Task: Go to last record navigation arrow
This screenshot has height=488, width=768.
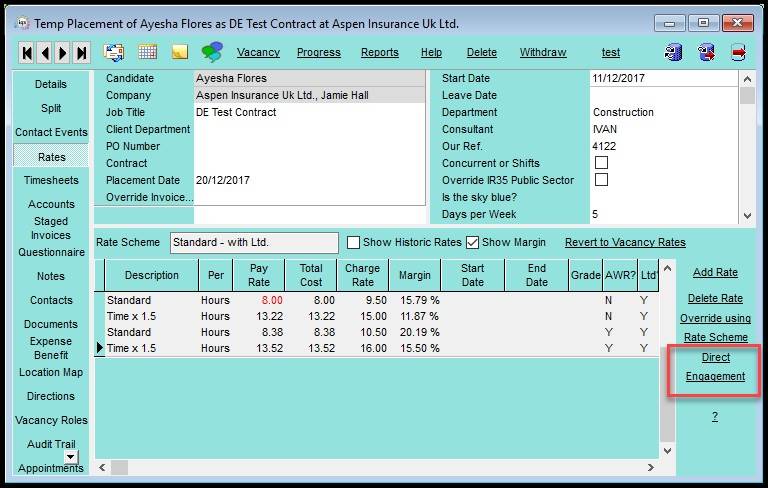Action: (81, 52)
